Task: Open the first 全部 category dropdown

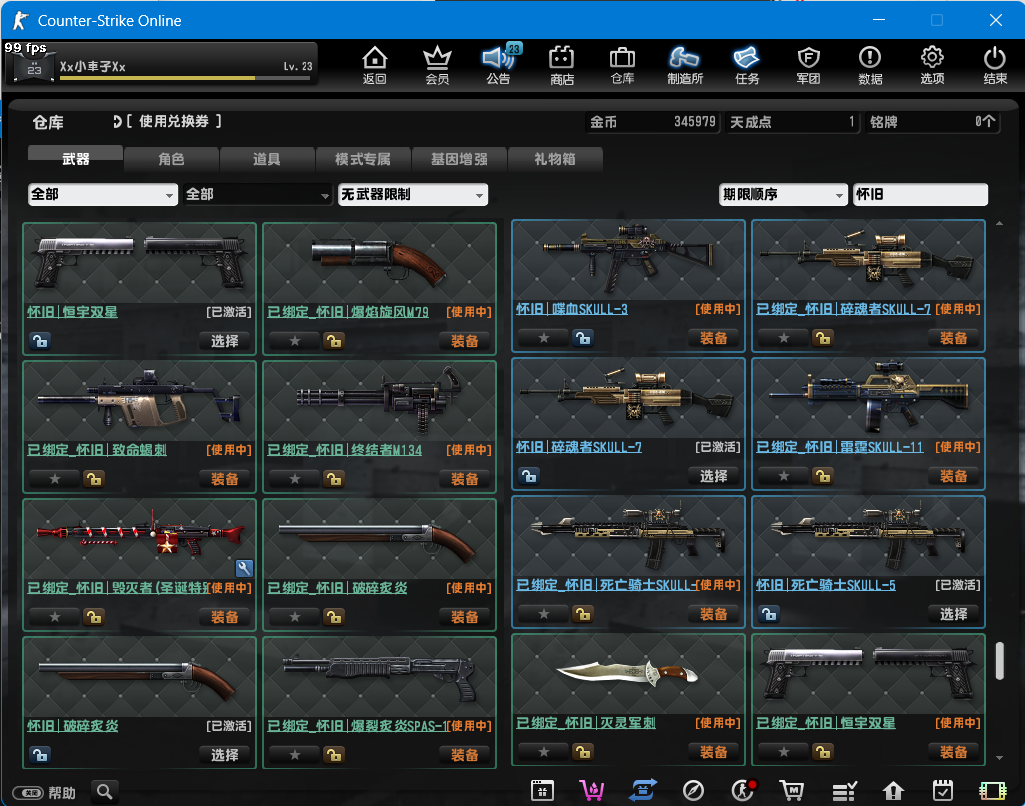Action: coord(103,194)
